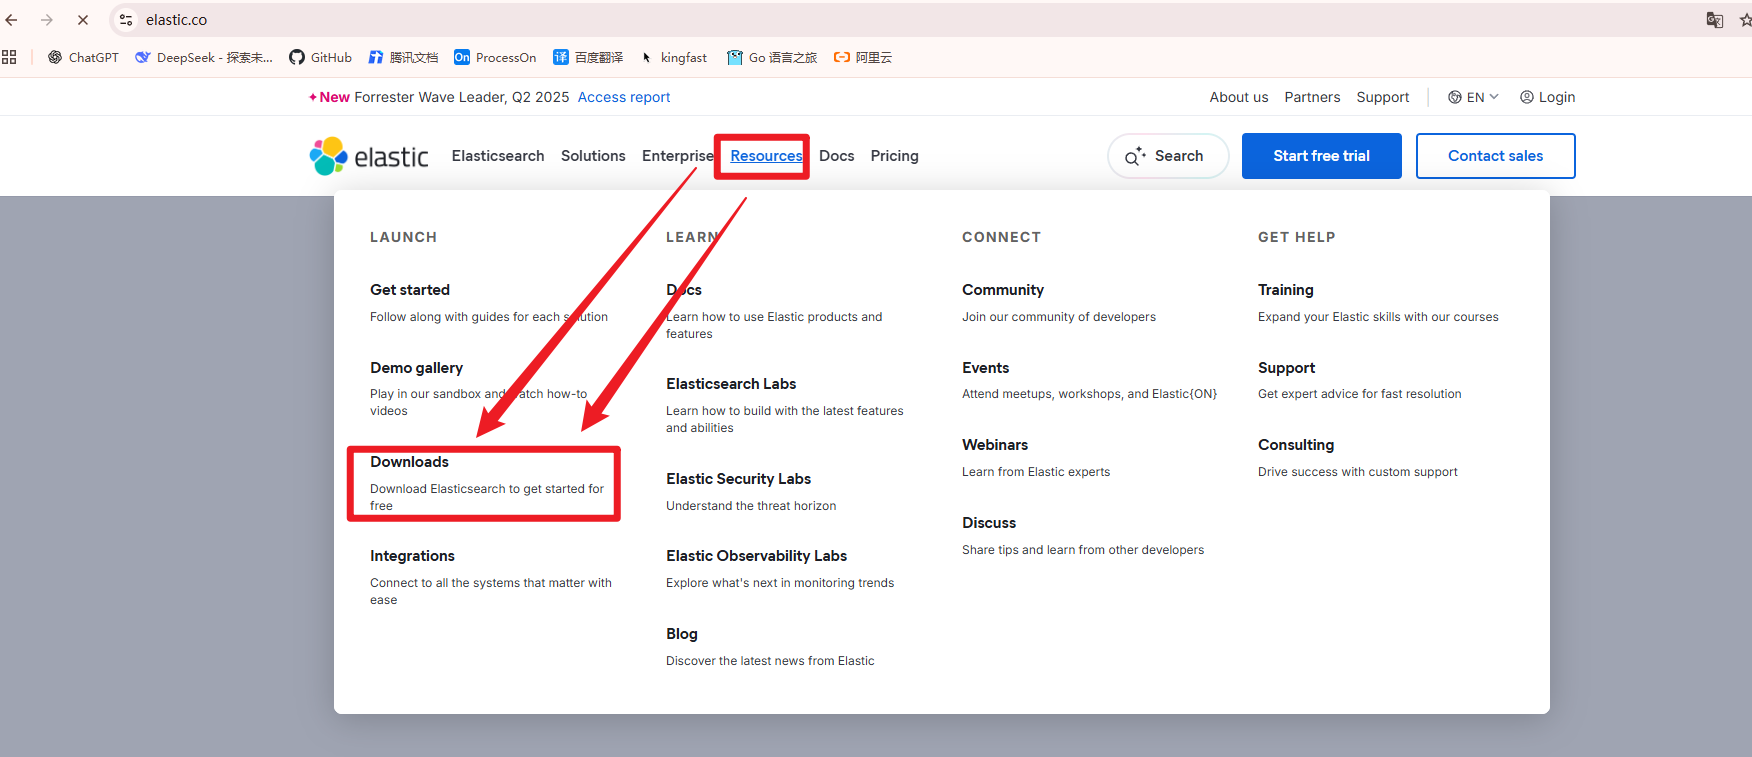Open the Elasticsearch nav menu

(x=498, y=156)
